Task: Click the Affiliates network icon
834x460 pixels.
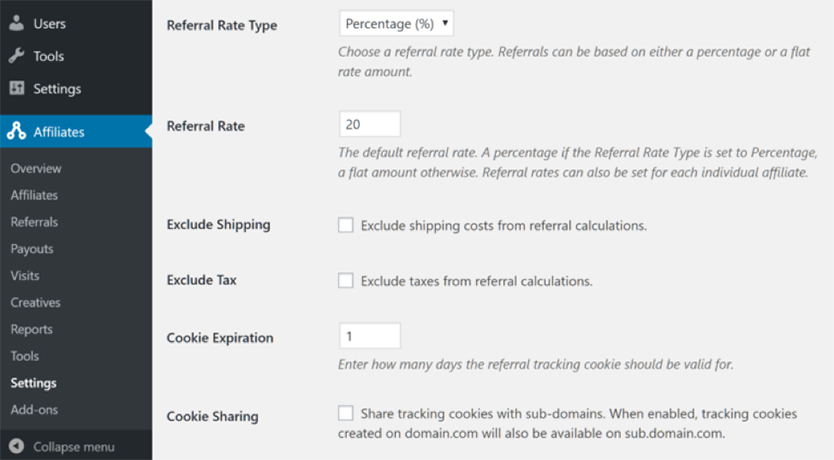Action: [x=16, y=132]
